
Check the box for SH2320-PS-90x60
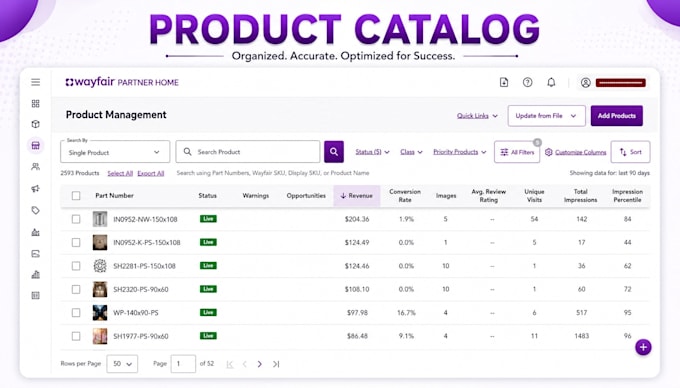(76, 289)
